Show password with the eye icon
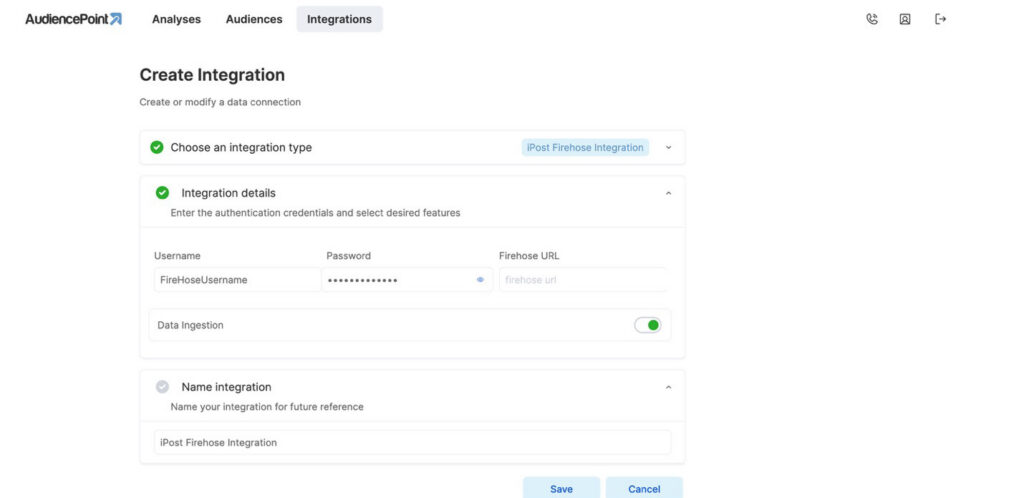The image size is (1024, 498). (x=480, y=280)
